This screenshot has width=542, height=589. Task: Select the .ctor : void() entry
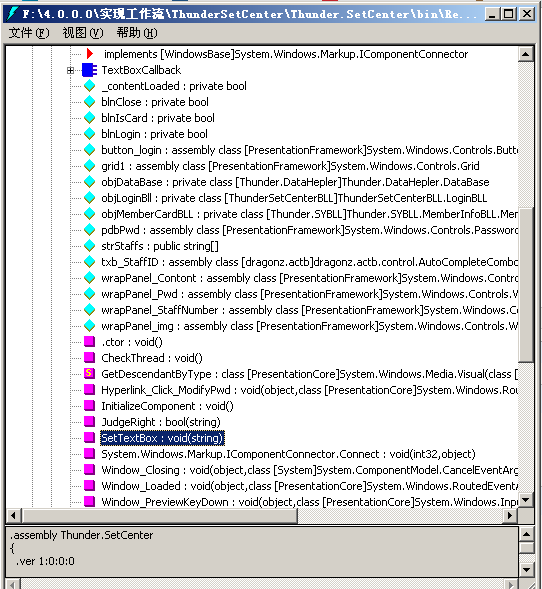tap(132, 342)
